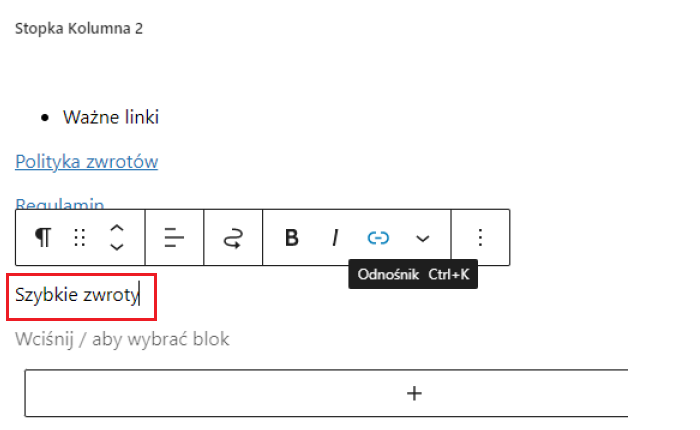Click the Stopka Kolumna 2 heading
The height and width of the screenshot is (430, 700).
coord(79,29)
